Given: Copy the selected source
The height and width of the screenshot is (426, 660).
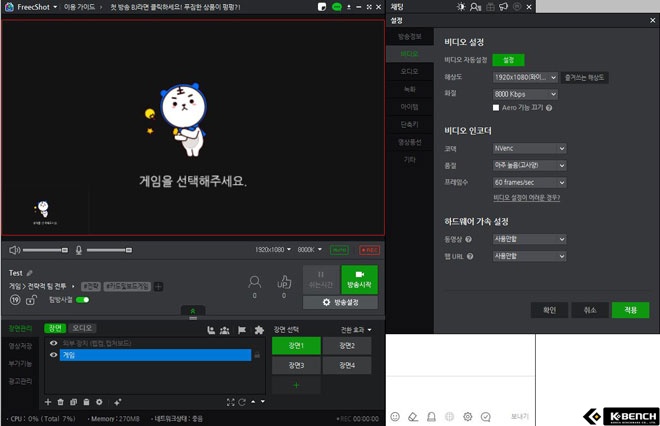Looking at the screenshot, I should click(73, 402).
